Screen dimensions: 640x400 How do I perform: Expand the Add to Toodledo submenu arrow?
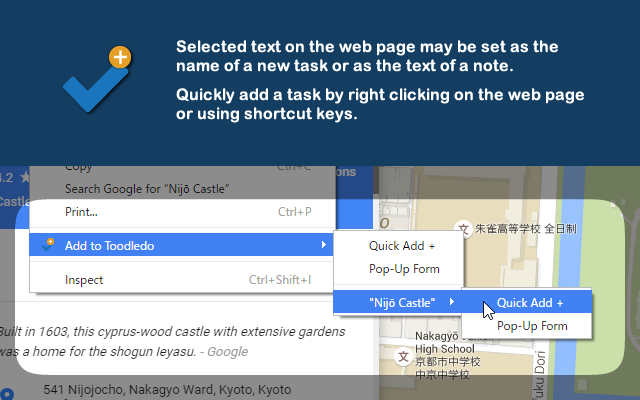(x=323, y=244)
